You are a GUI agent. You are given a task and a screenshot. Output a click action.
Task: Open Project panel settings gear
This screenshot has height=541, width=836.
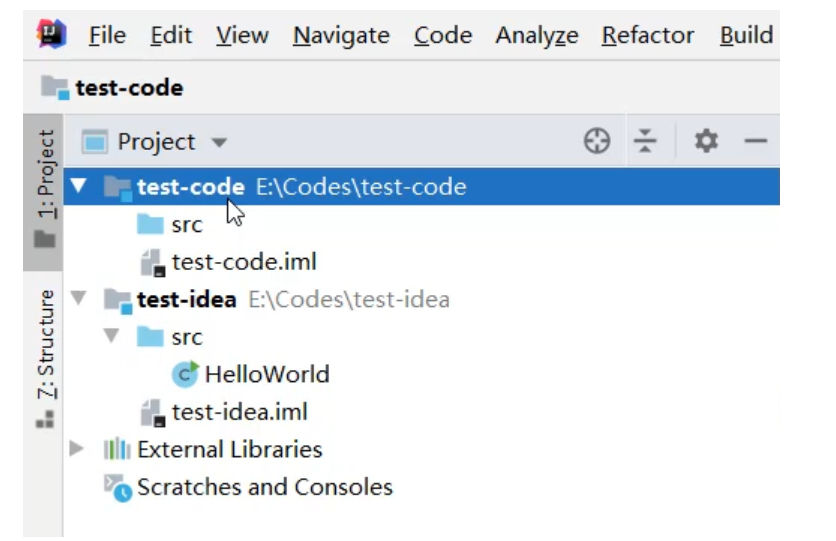[x=706, y=142]
